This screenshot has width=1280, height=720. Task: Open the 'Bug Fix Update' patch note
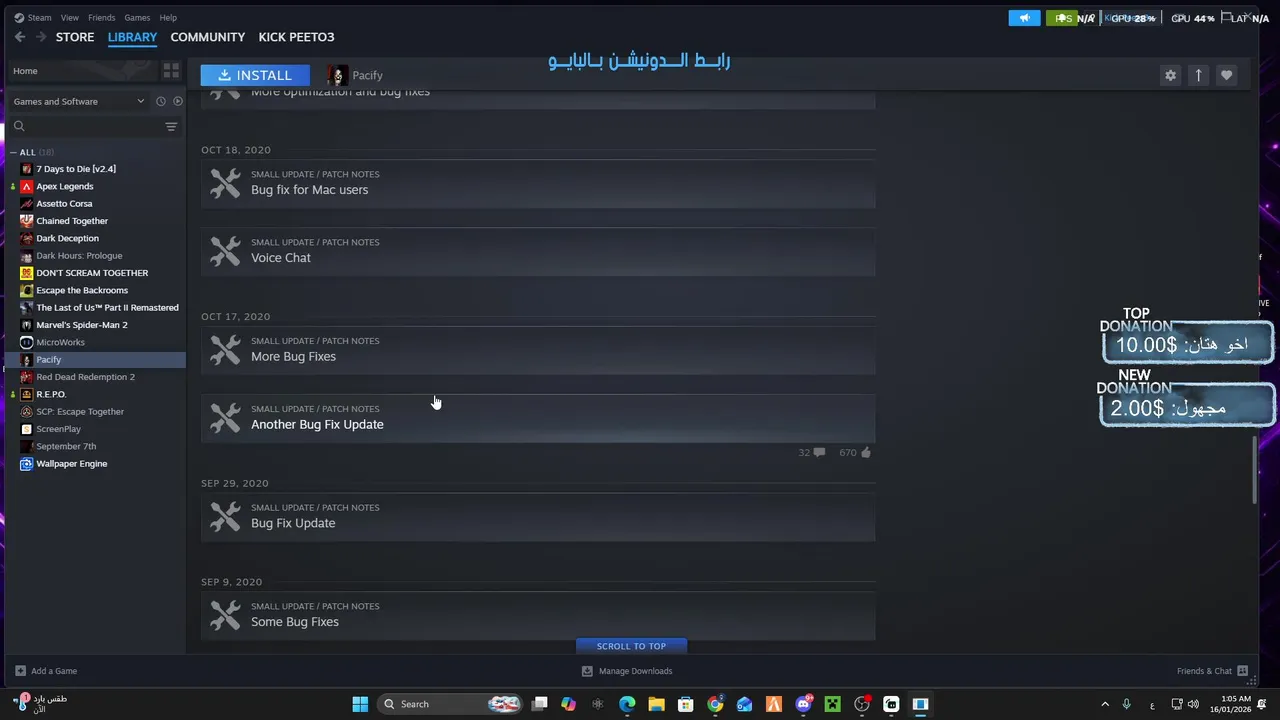click(538, 517)
